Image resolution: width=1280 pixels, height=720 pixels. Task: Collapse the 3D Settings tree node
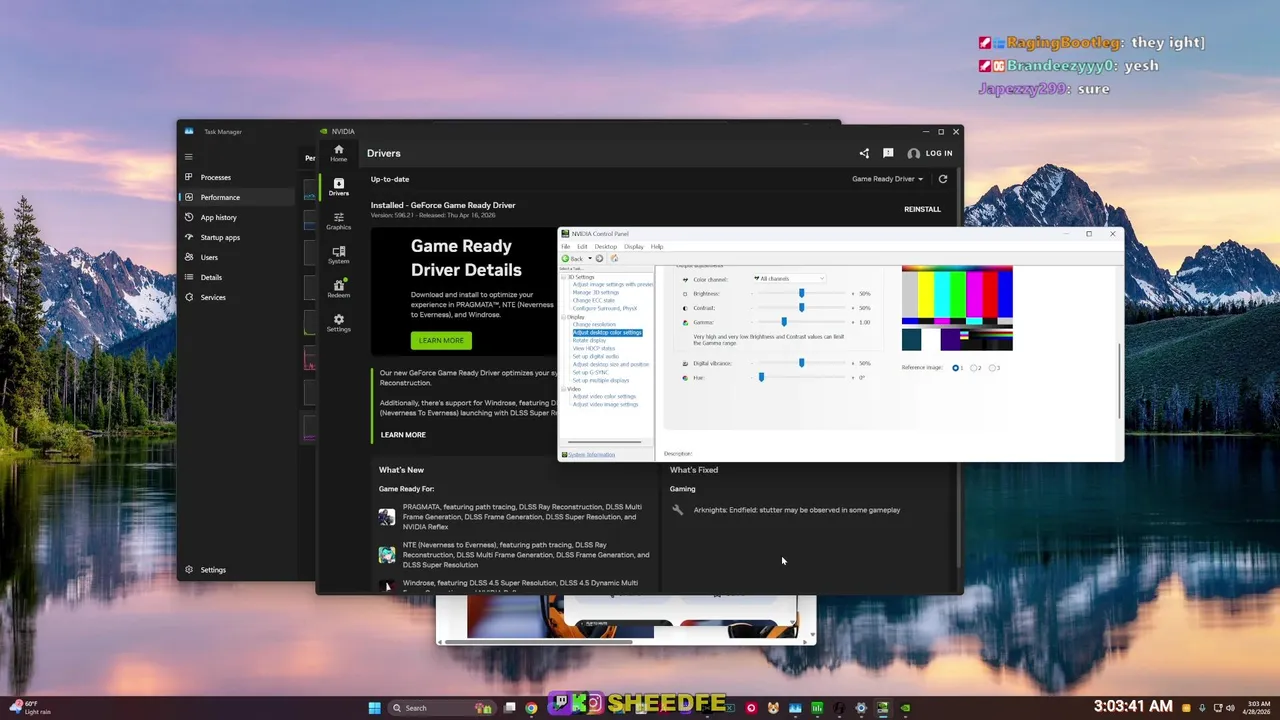click(563, 277)
